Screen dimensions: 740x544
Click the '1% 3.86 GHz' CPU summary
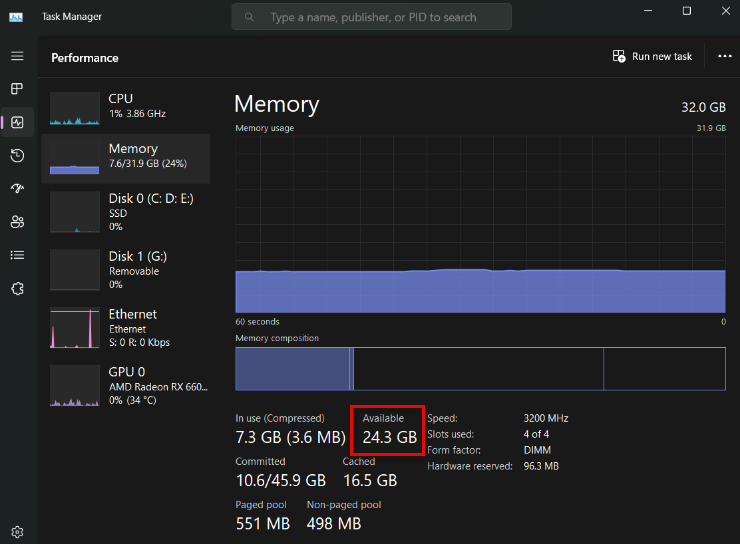(x=137, y=114)
